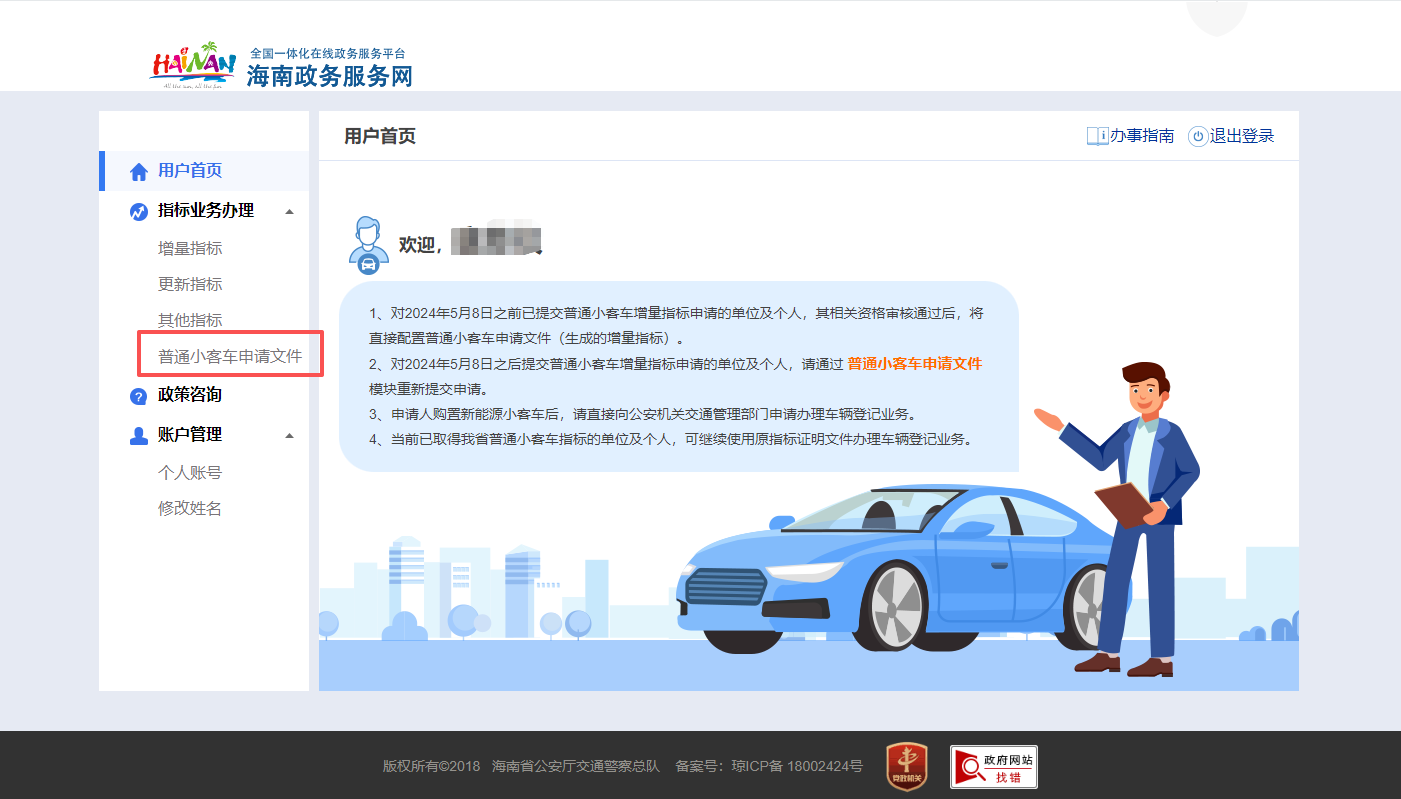Click the police badge emblem in the footer
Screen dimensions: 1401x799
coord(905,766)
